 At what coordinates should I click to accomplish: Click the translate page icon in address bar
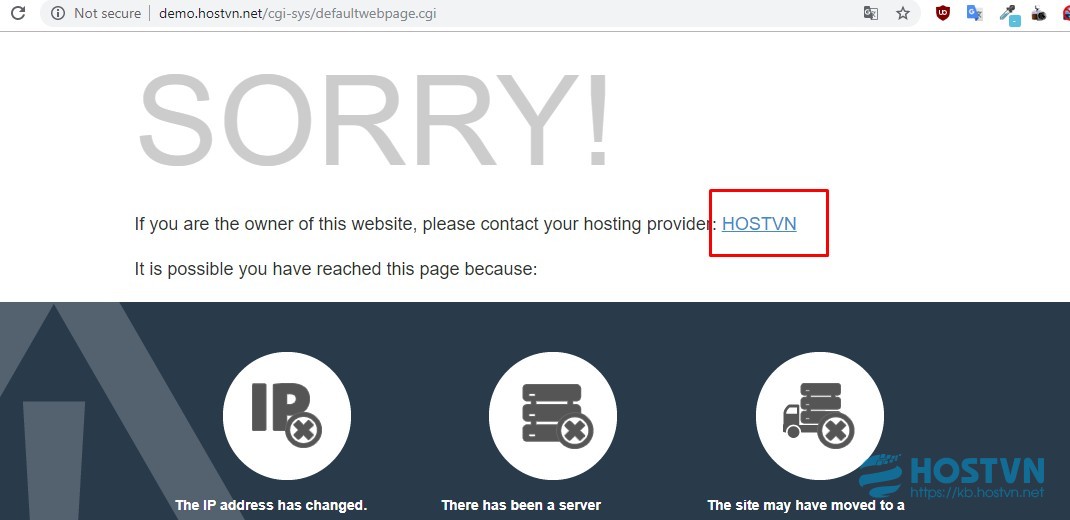click(871, 13)
